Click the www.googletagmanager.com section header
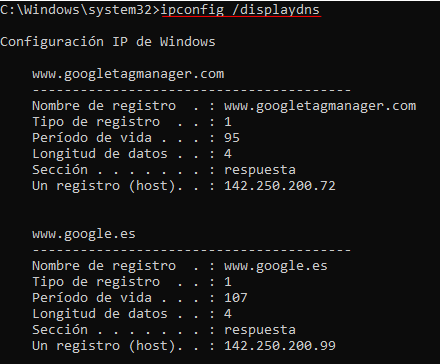The width and height of the screenshot is (440, 364). point(128,74)
